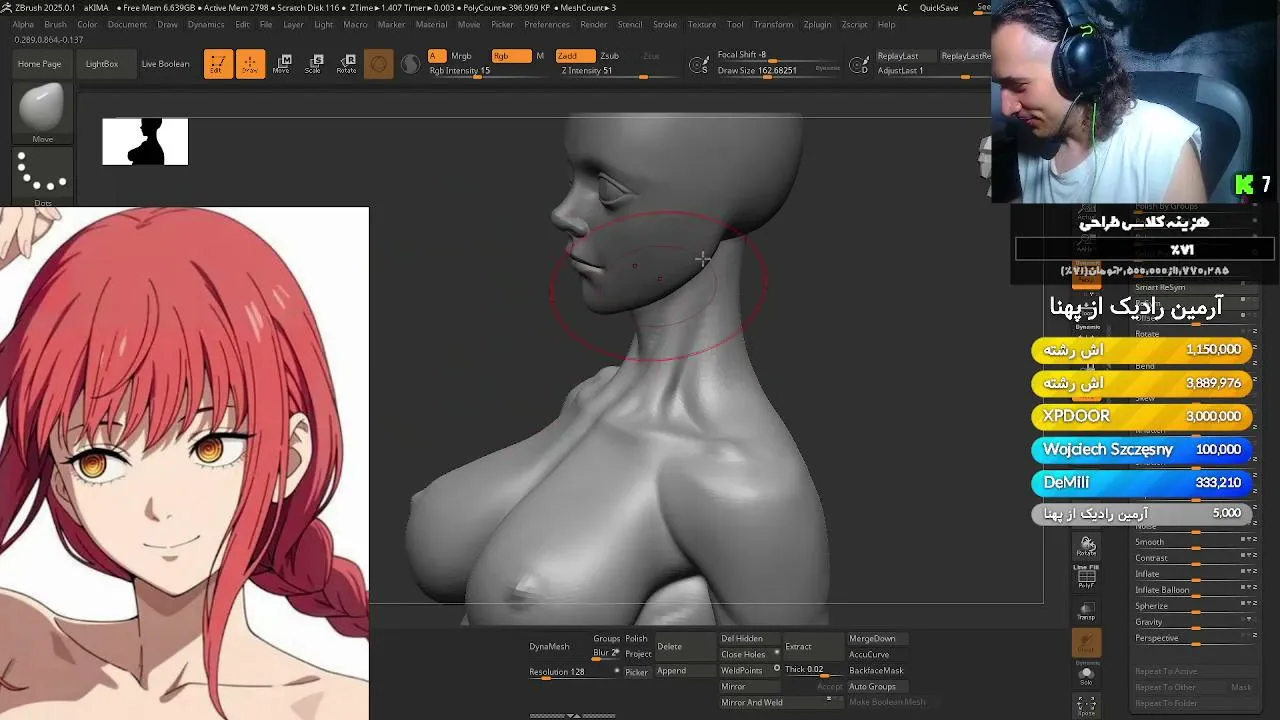Click the half-shaded sphere icon beside the gizmo
This screenshot has height=720, width=1280.
(x=411, y=65)
